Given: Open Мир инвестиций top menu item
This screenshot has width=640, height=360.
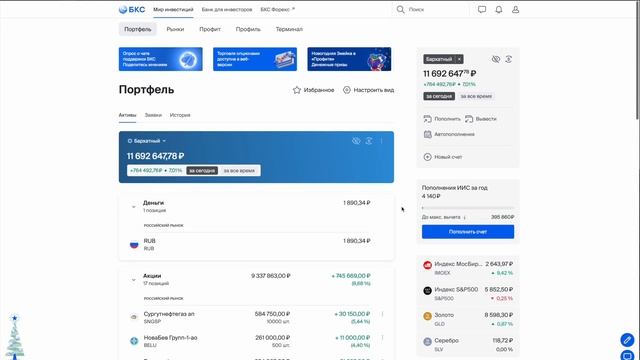Looking at the screenshot, I should pyautogui.click(x=173, y=9).
